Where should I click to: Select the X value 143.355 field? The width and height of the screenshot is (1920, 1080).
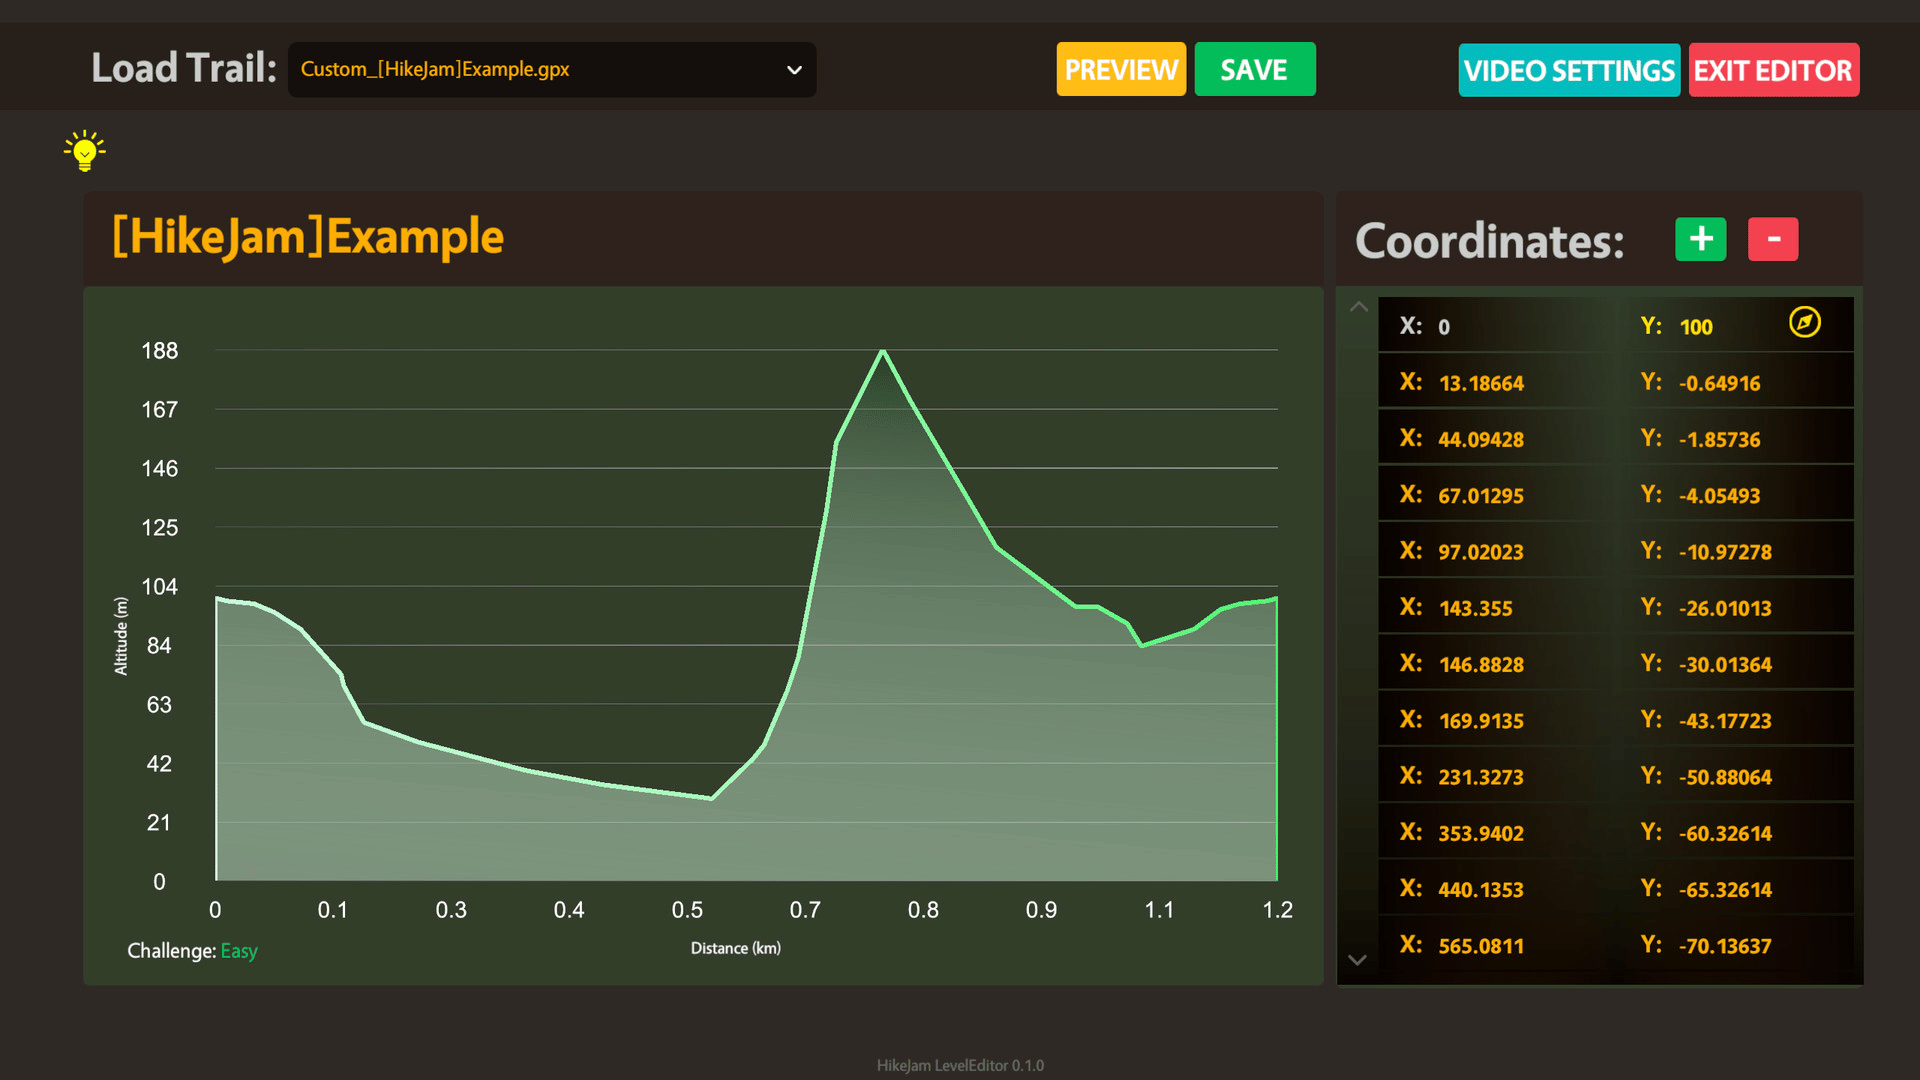(1475, 608)
